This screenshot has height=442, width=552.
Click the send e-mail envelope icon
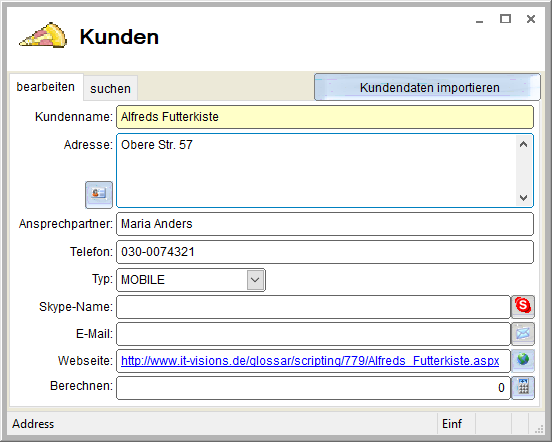tap(523, 334)
